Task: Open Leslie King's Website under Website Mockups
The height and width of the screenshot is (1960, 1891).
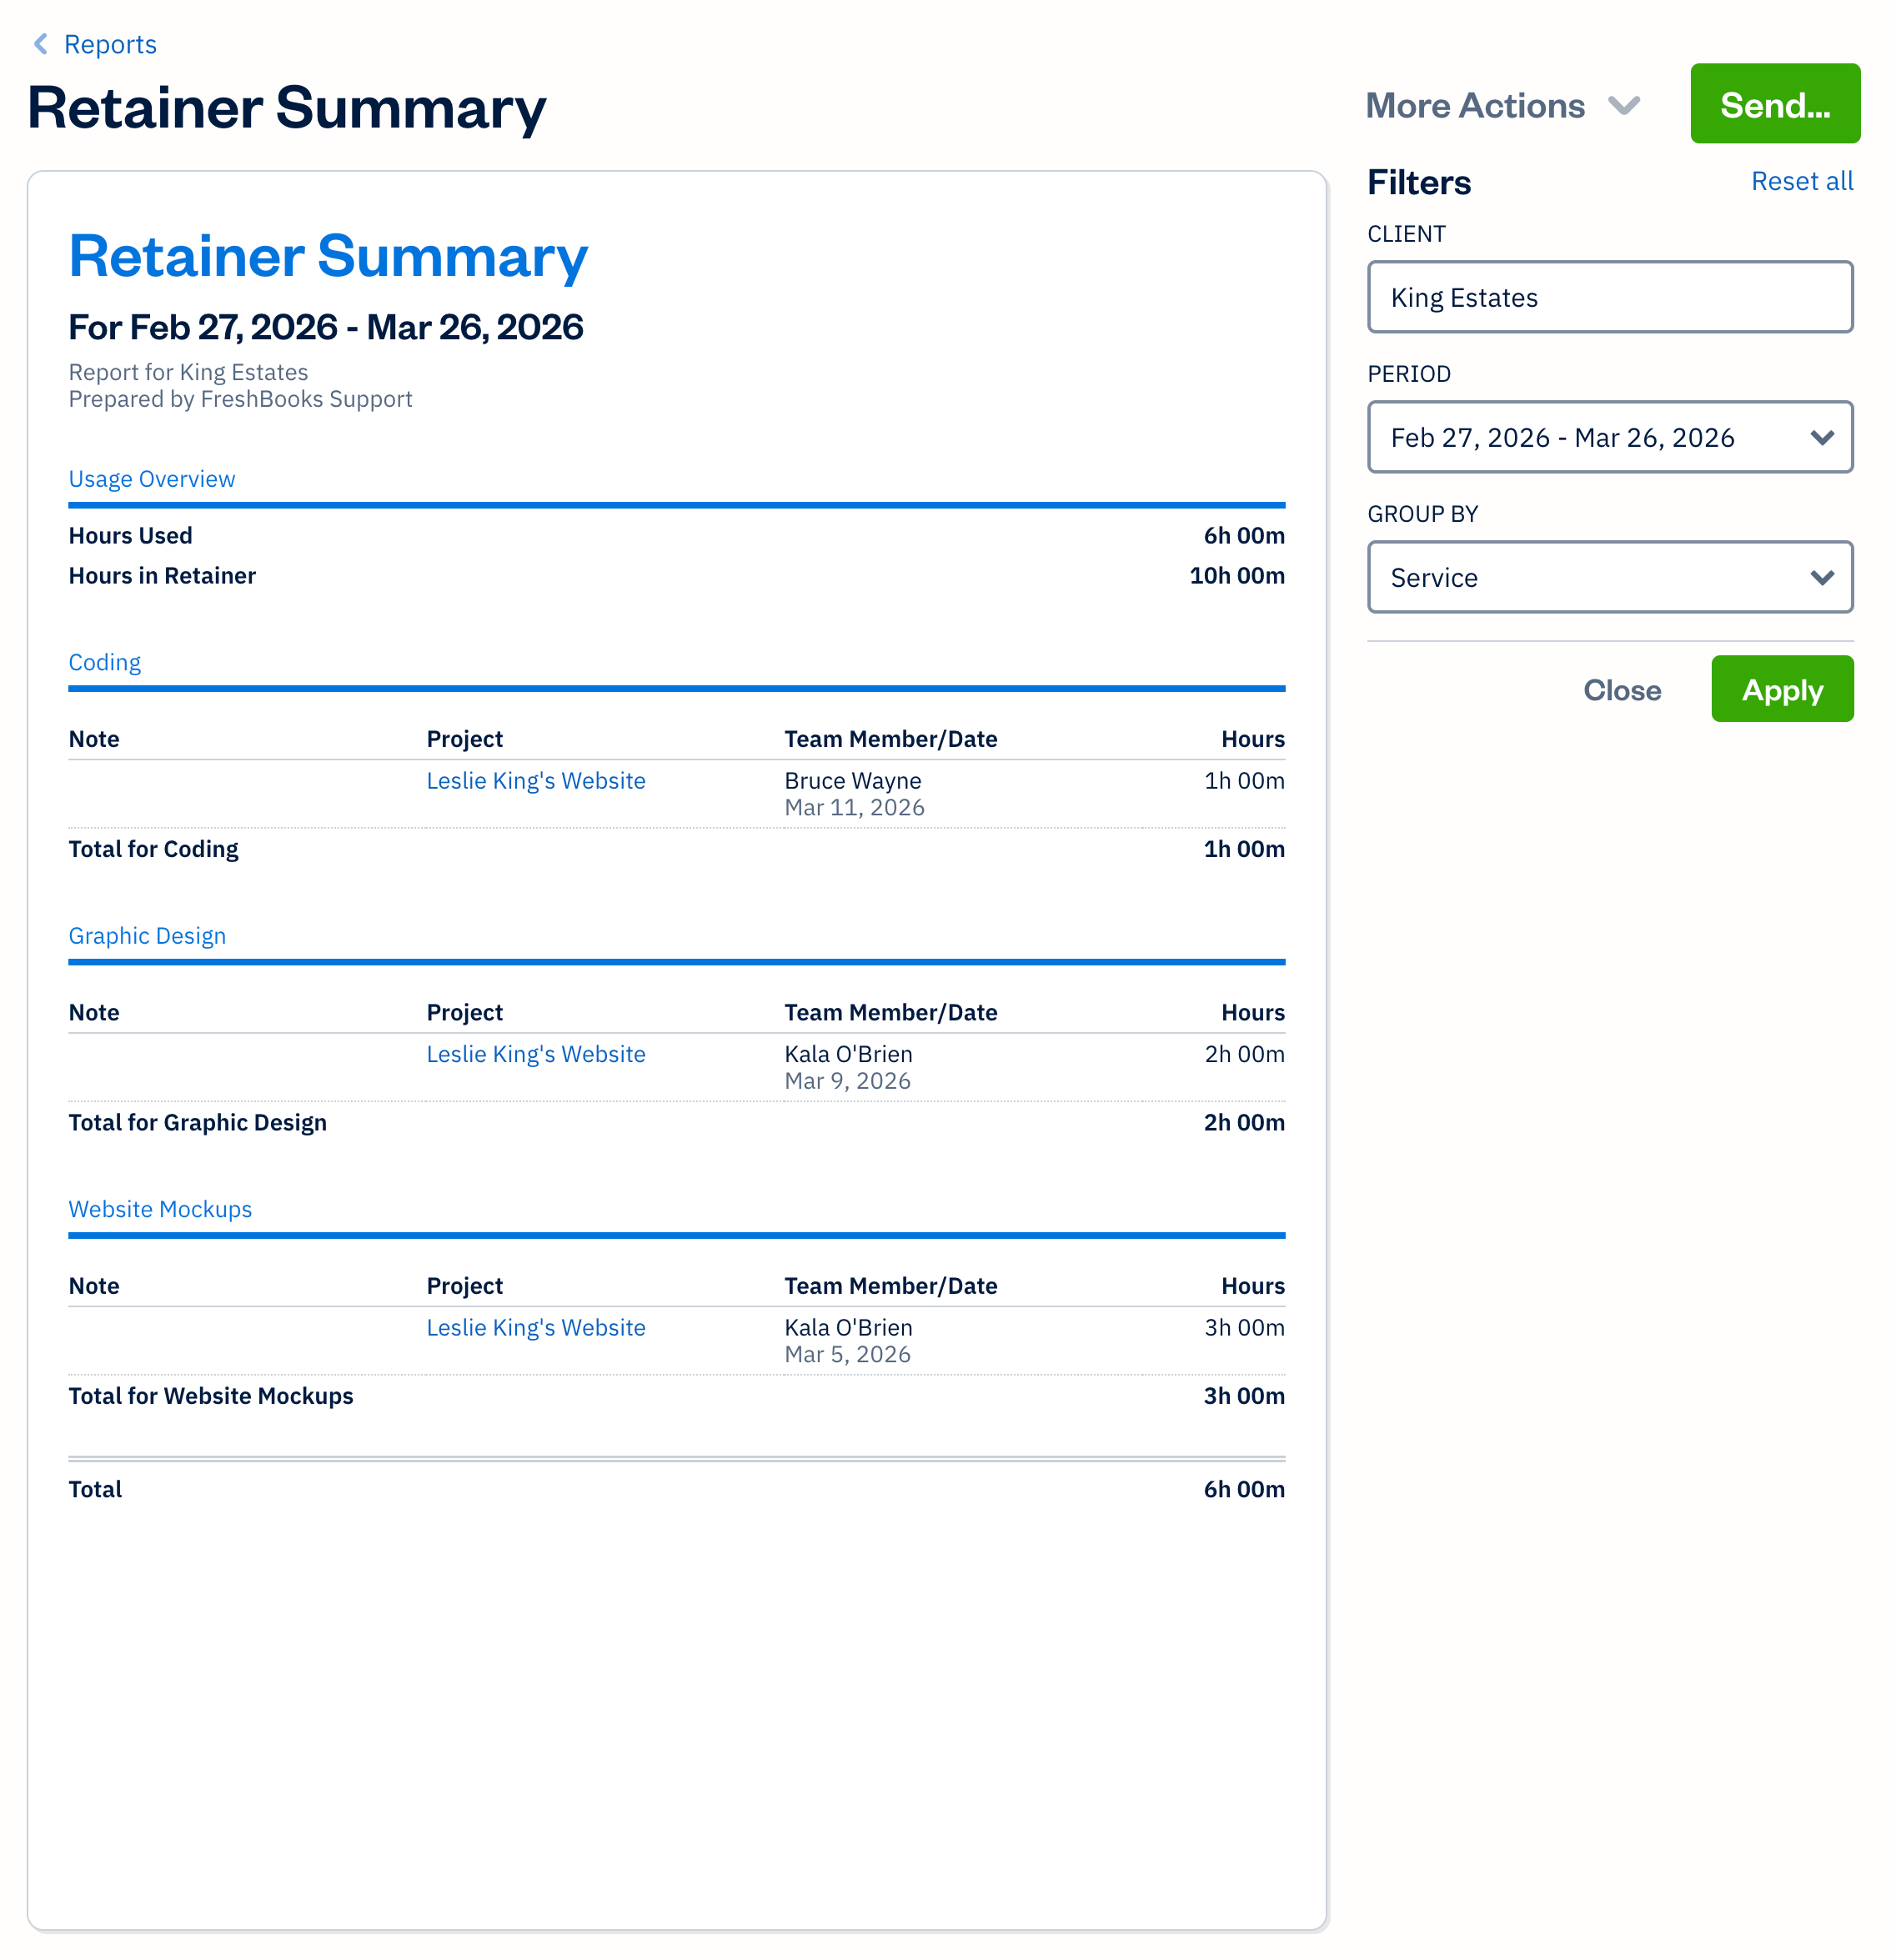Action: tap(536, 1328)
